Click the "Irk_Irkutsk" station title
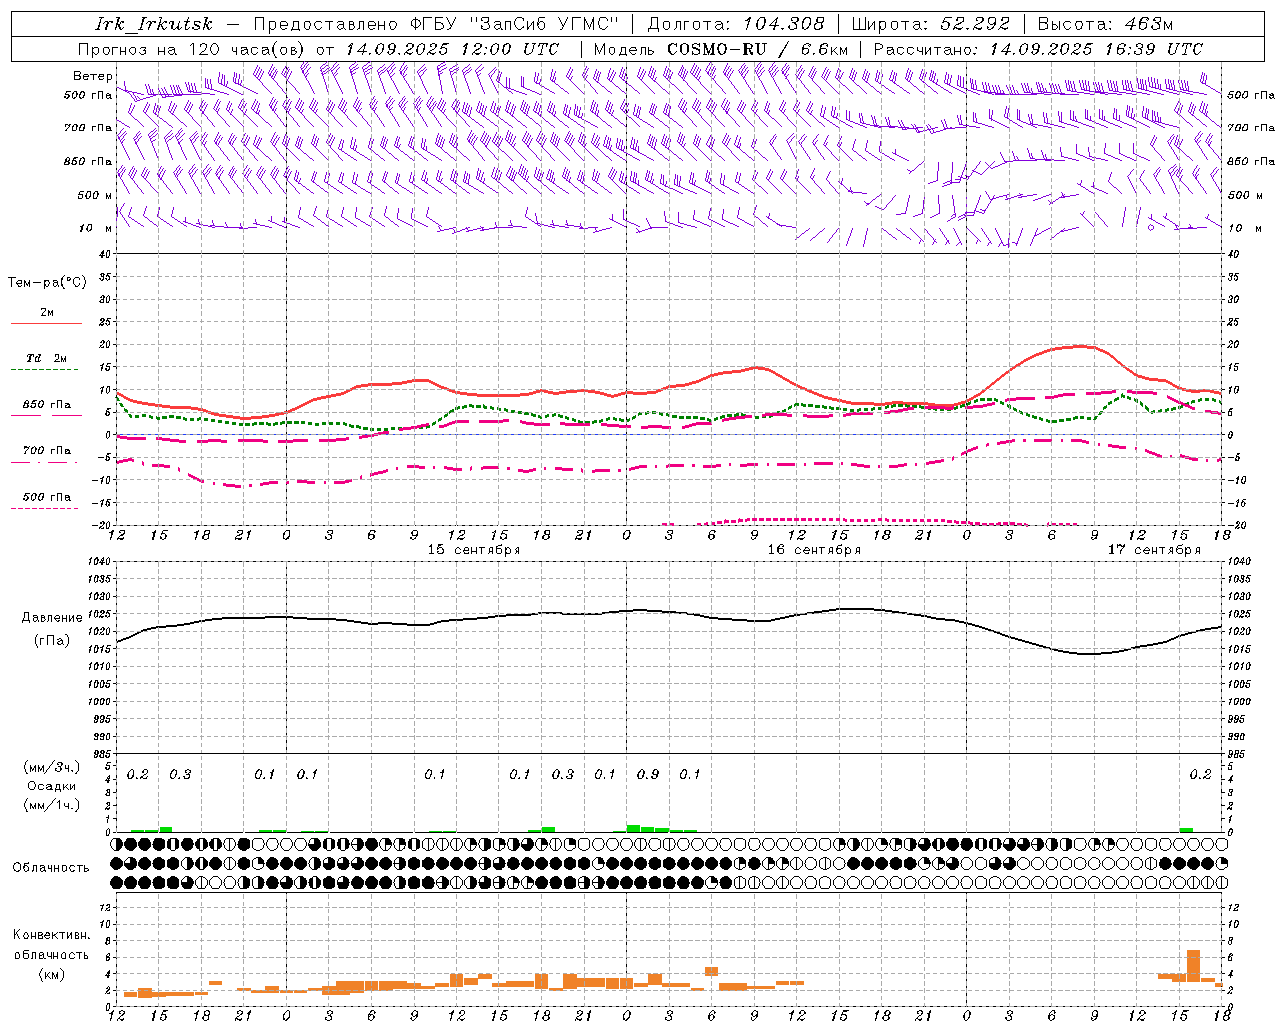 point(154,24)
